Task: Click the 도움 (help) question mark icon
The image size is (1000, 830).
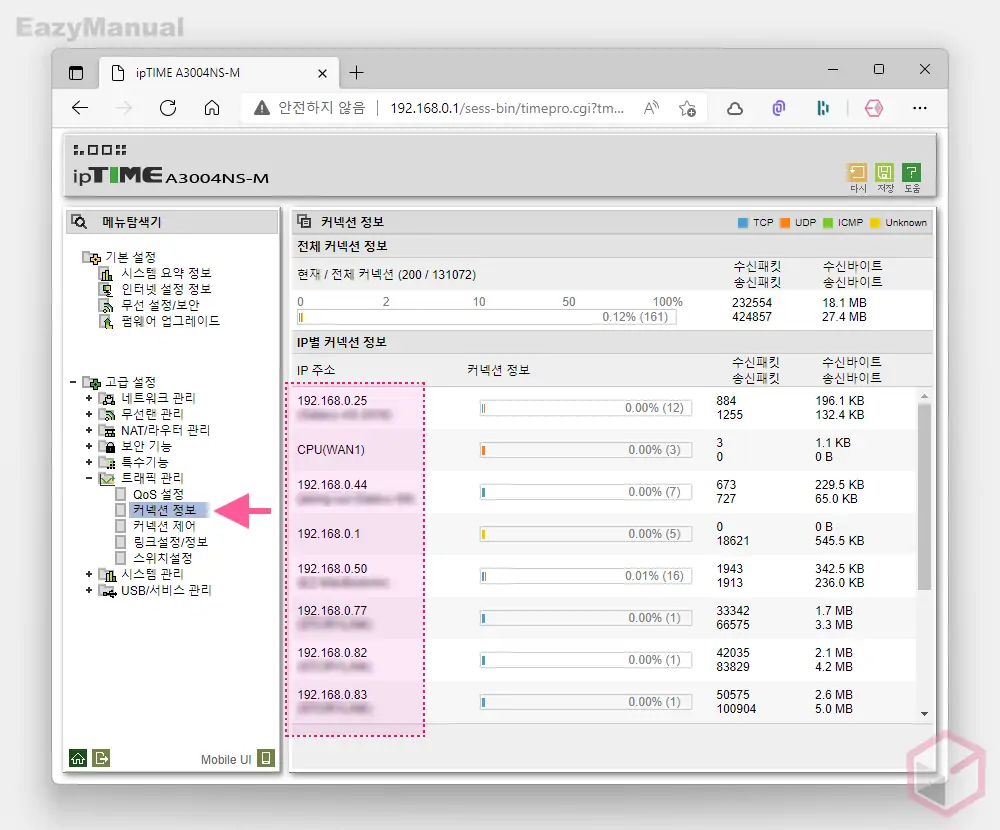Action: tap(911, 173)
